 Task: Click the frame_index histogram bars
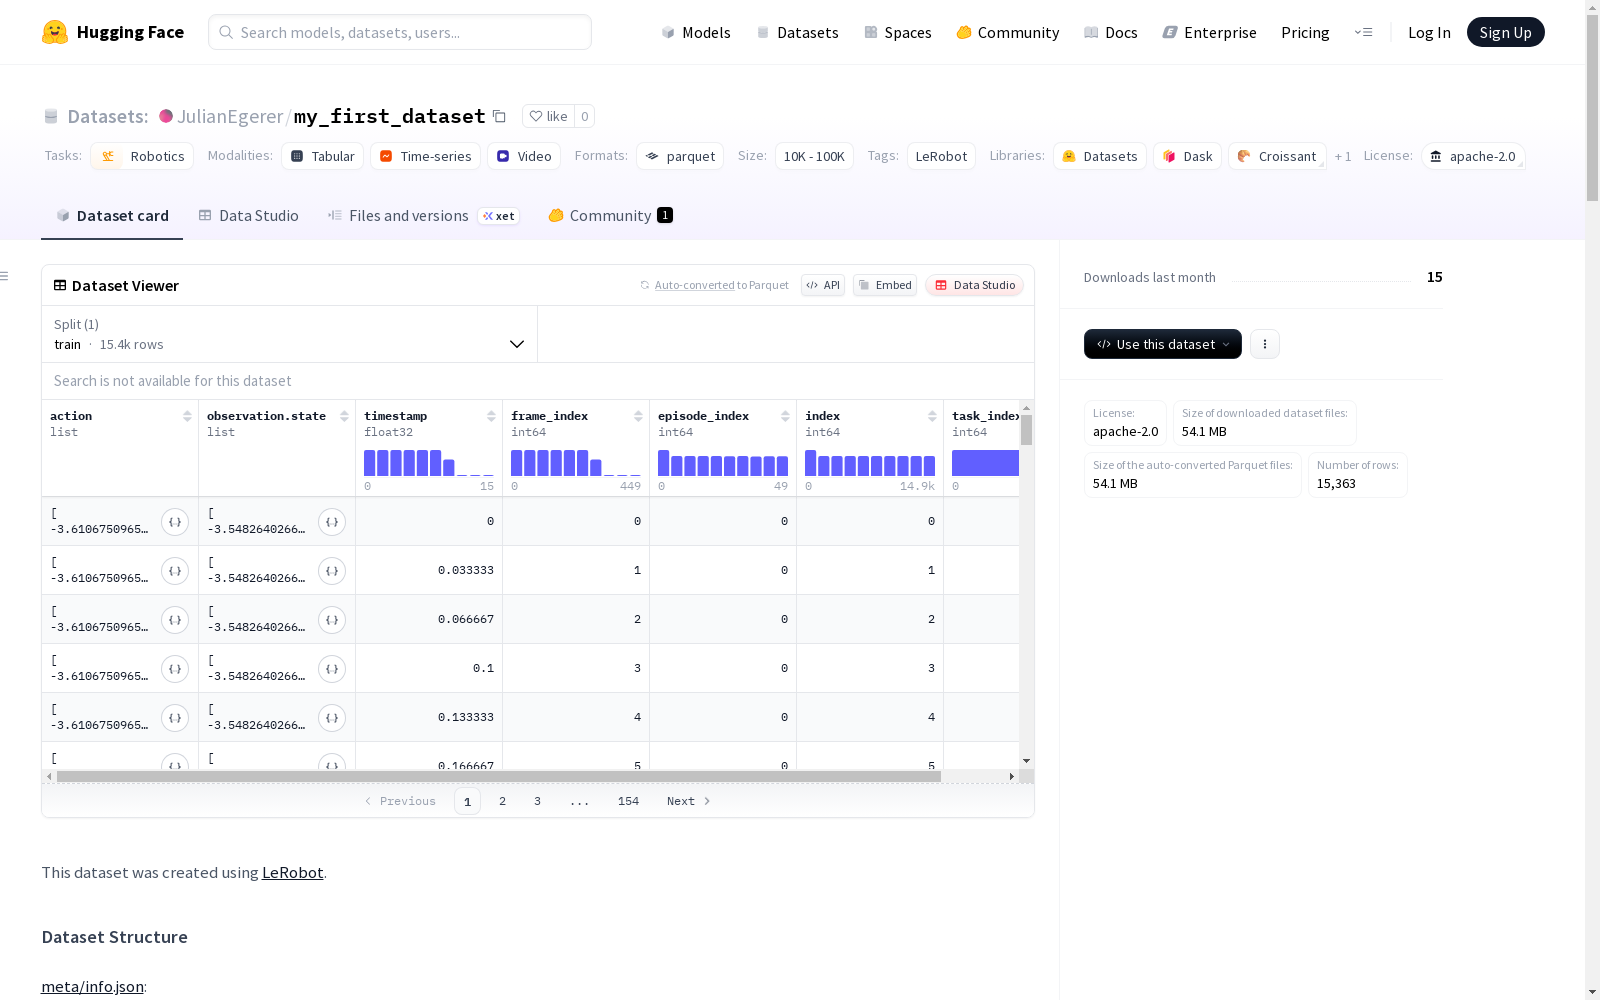(576, 462)
